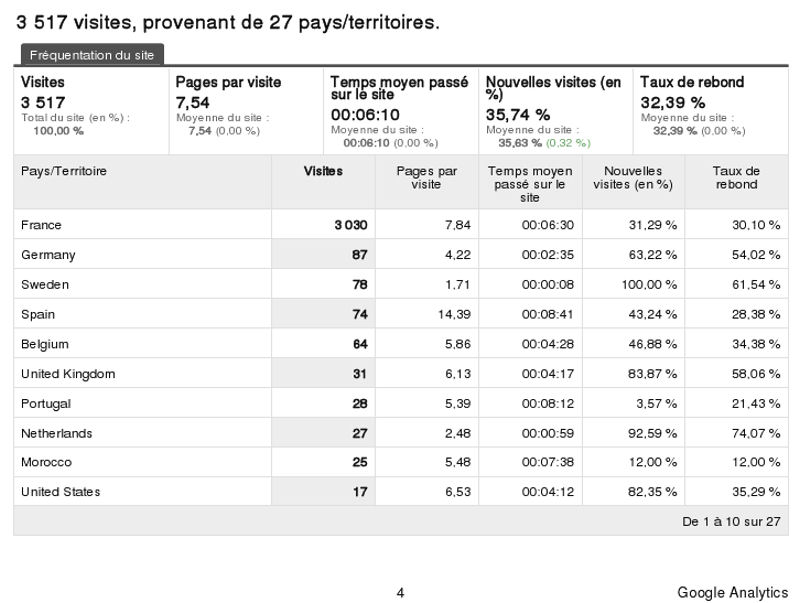The width and height of the screenshot is (800, 603).
Task: Open the Taux de rebond summary metric
Action: pos(691,83)
